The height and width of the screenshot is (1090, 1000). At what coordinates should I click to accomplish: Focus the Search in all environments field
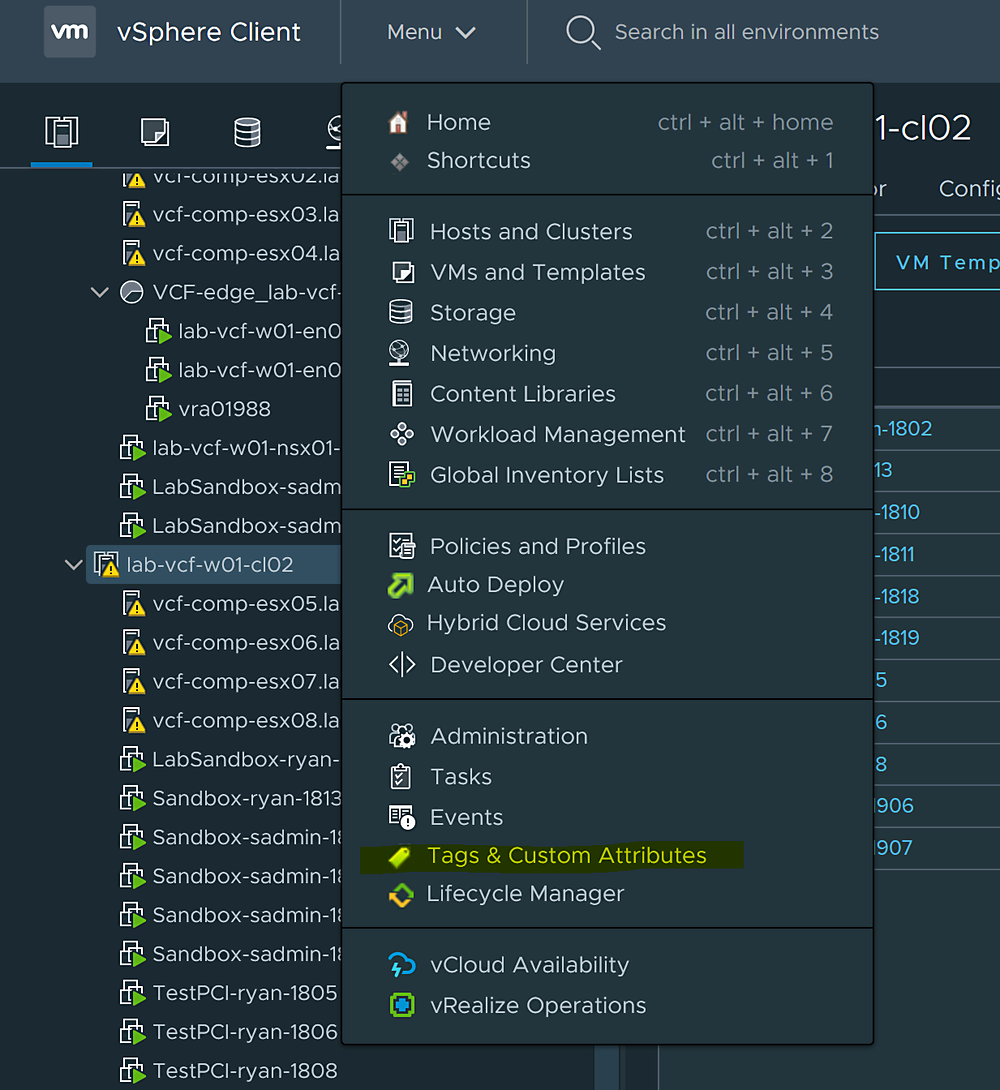[x=746, y=32]
